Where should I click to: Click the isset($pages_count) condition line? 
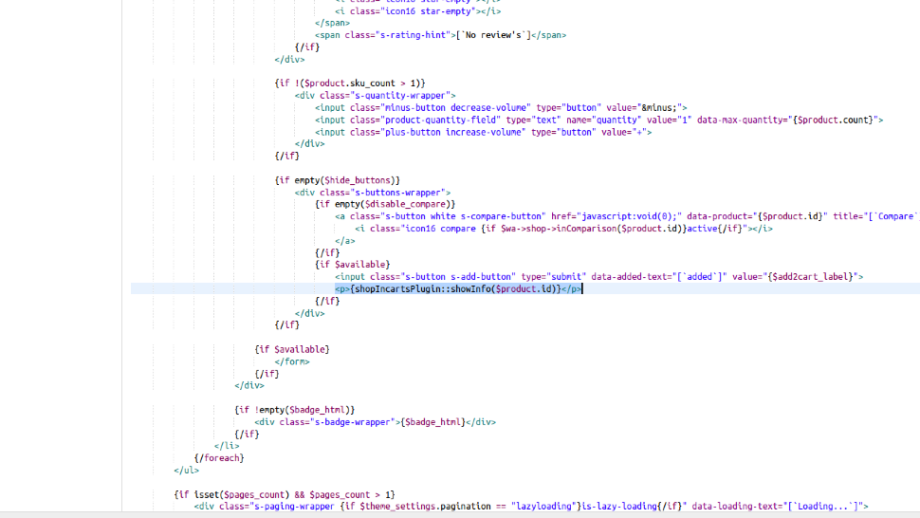285,494
